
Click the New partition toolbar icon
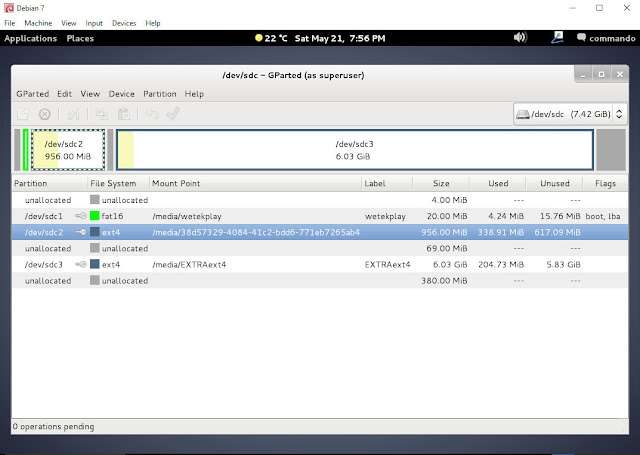pyautogui.click(x=23, y=114)
